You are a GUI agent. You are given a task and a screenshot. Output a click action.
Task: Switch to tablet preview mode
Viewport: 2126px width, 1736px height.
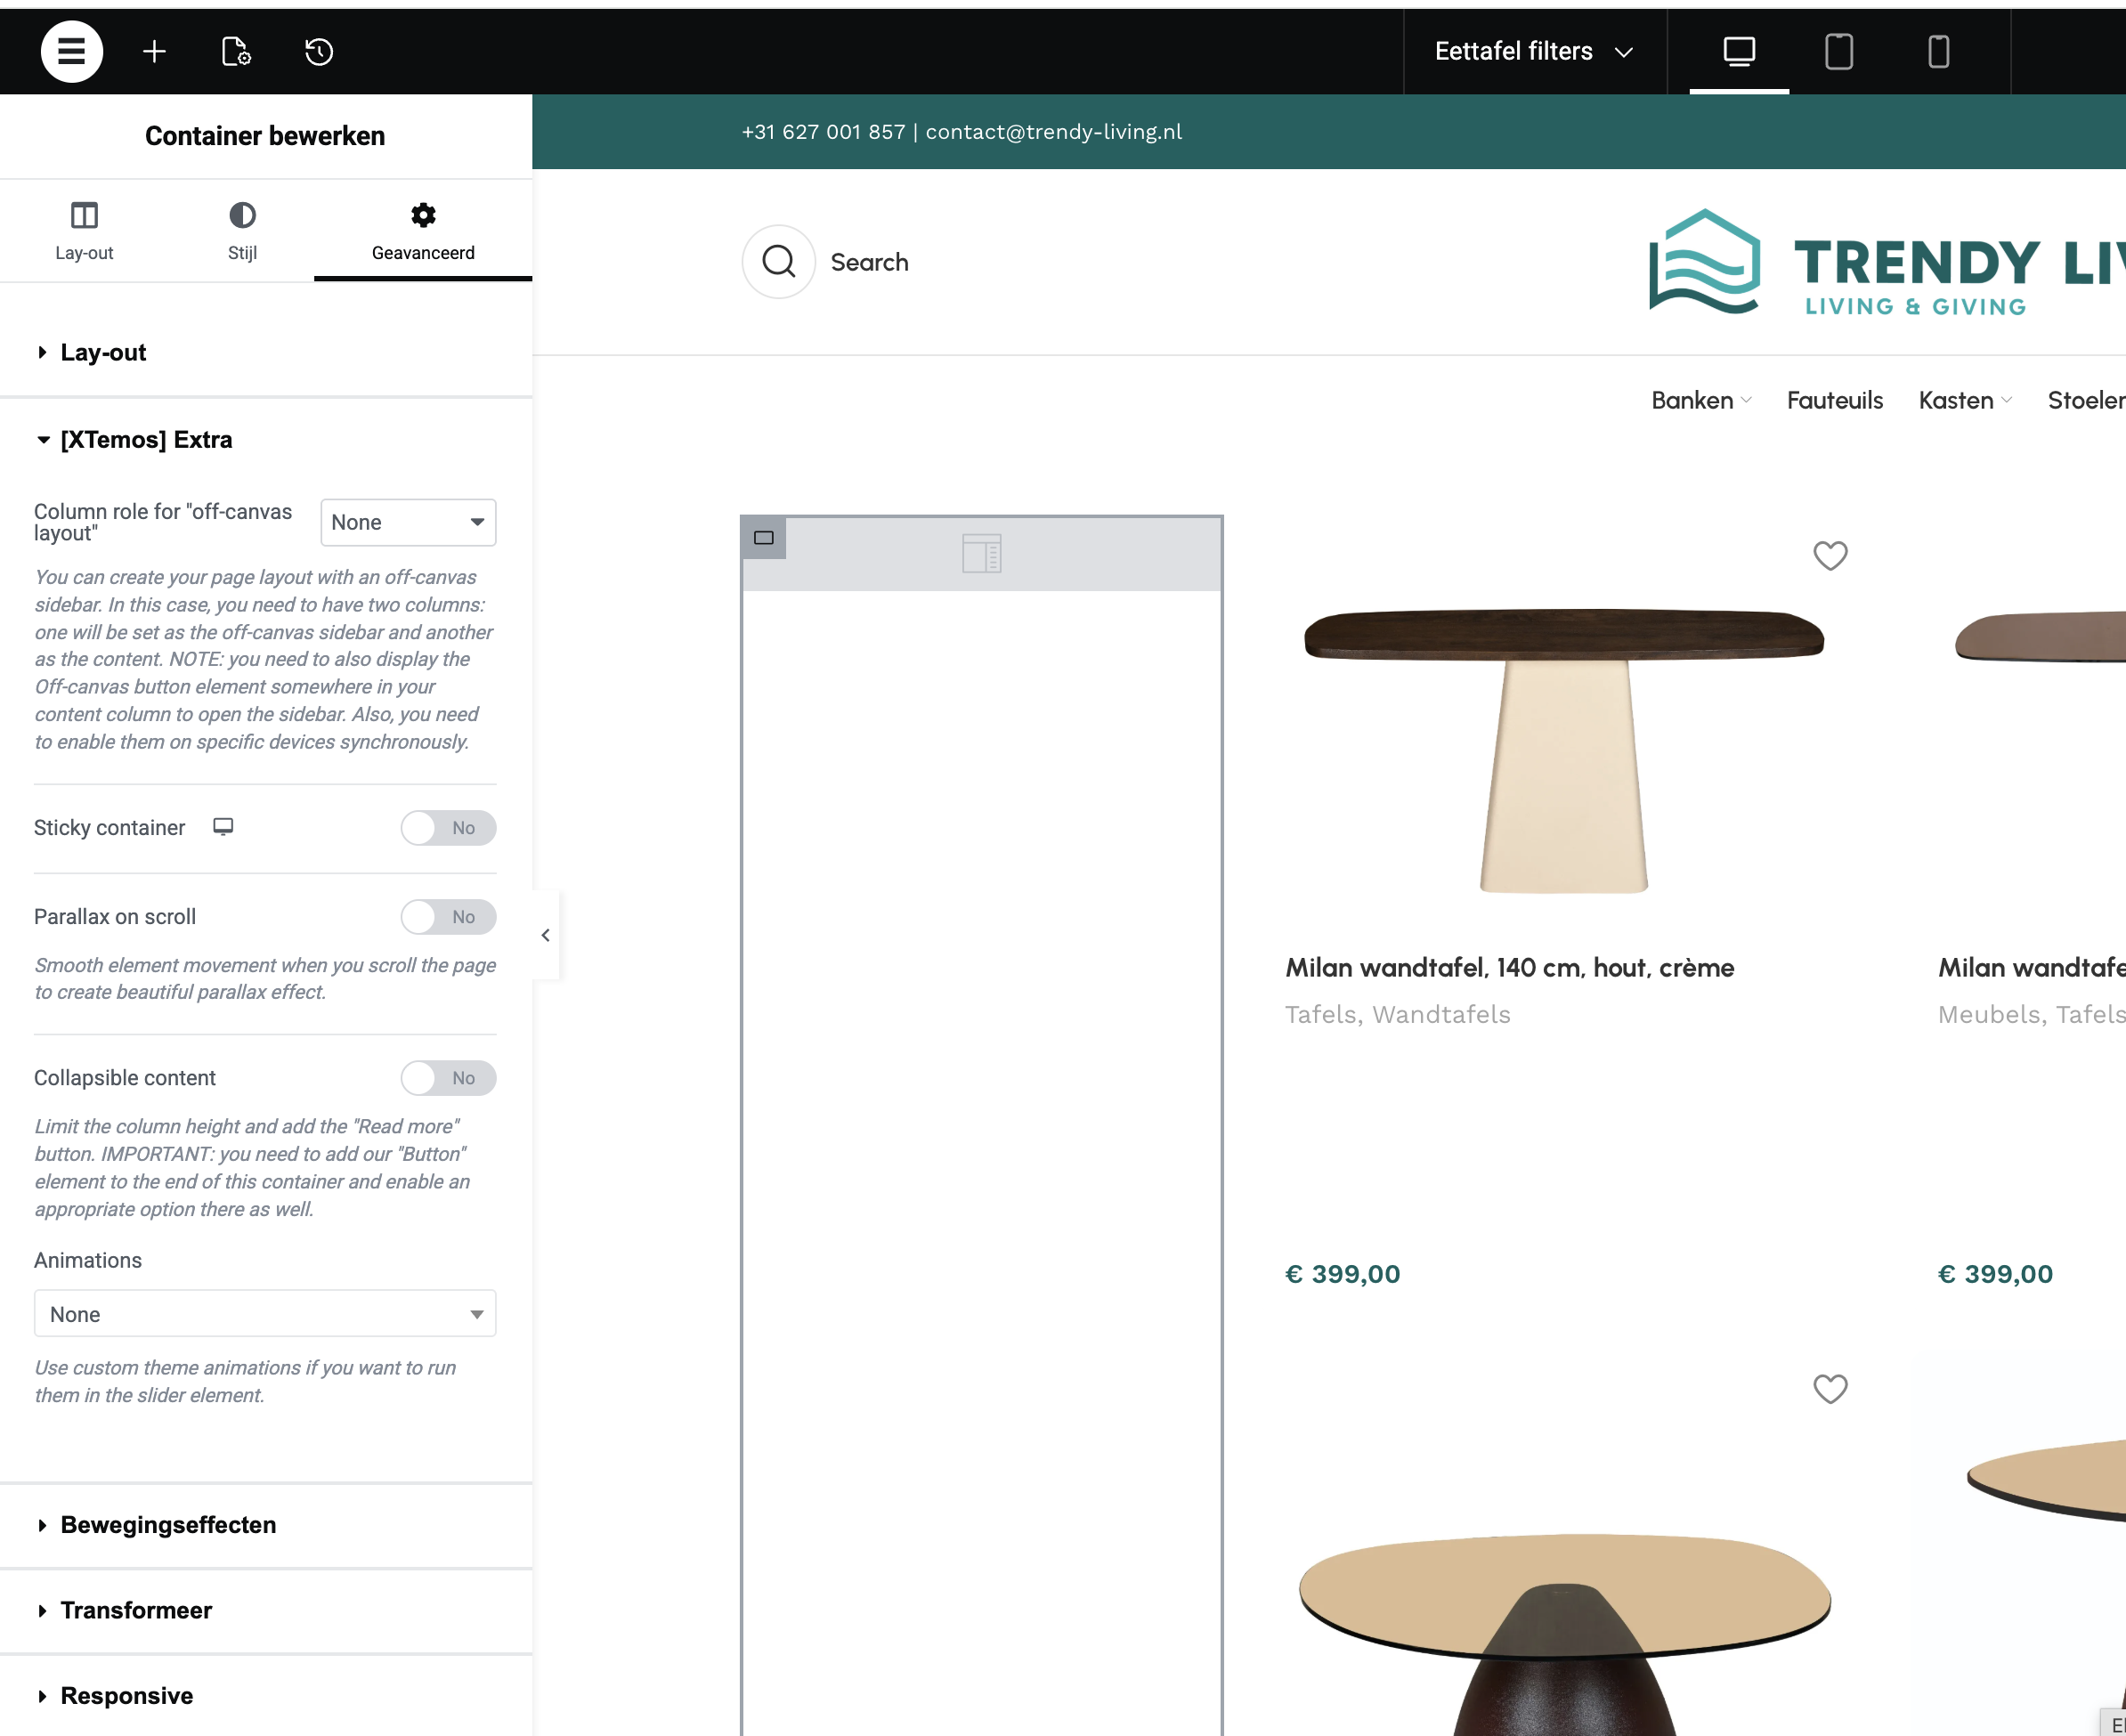(1838, 51)
